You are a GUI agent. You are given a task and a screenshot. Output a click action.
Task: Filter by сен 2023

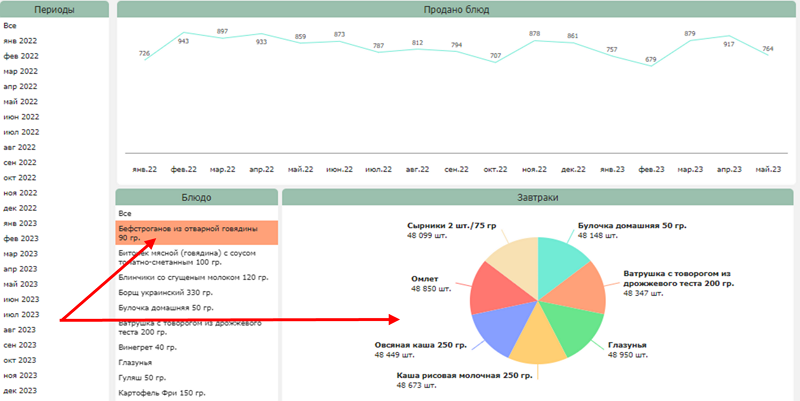(20, 345)
